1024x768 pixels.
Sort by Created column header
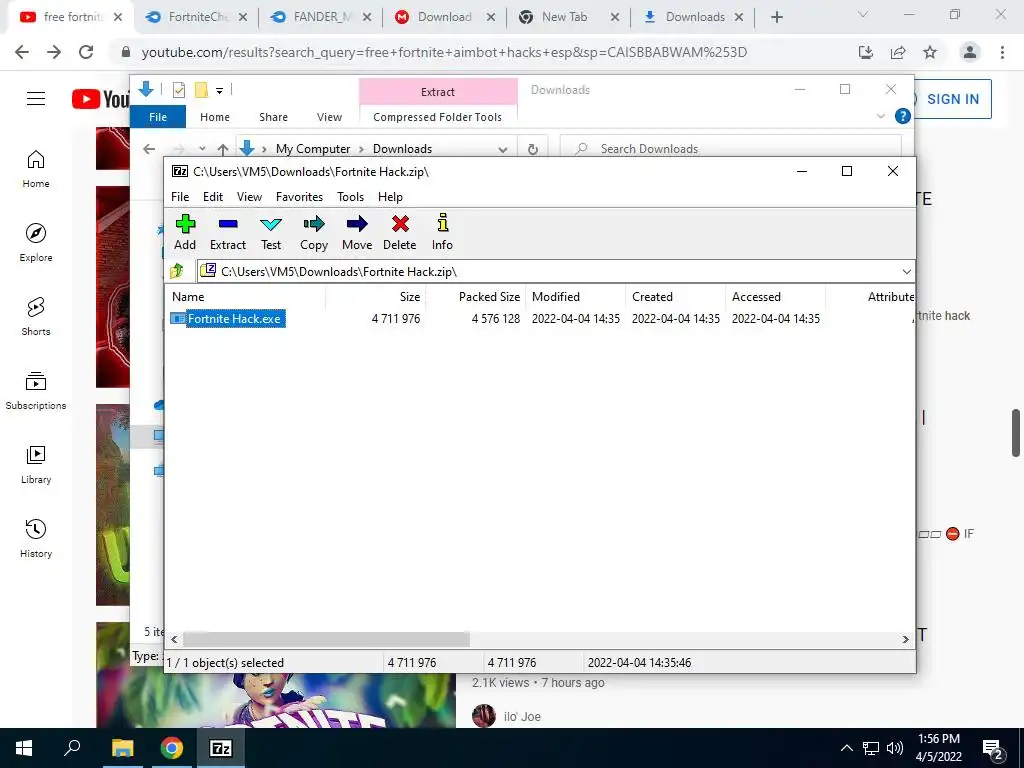pos(652,296)
